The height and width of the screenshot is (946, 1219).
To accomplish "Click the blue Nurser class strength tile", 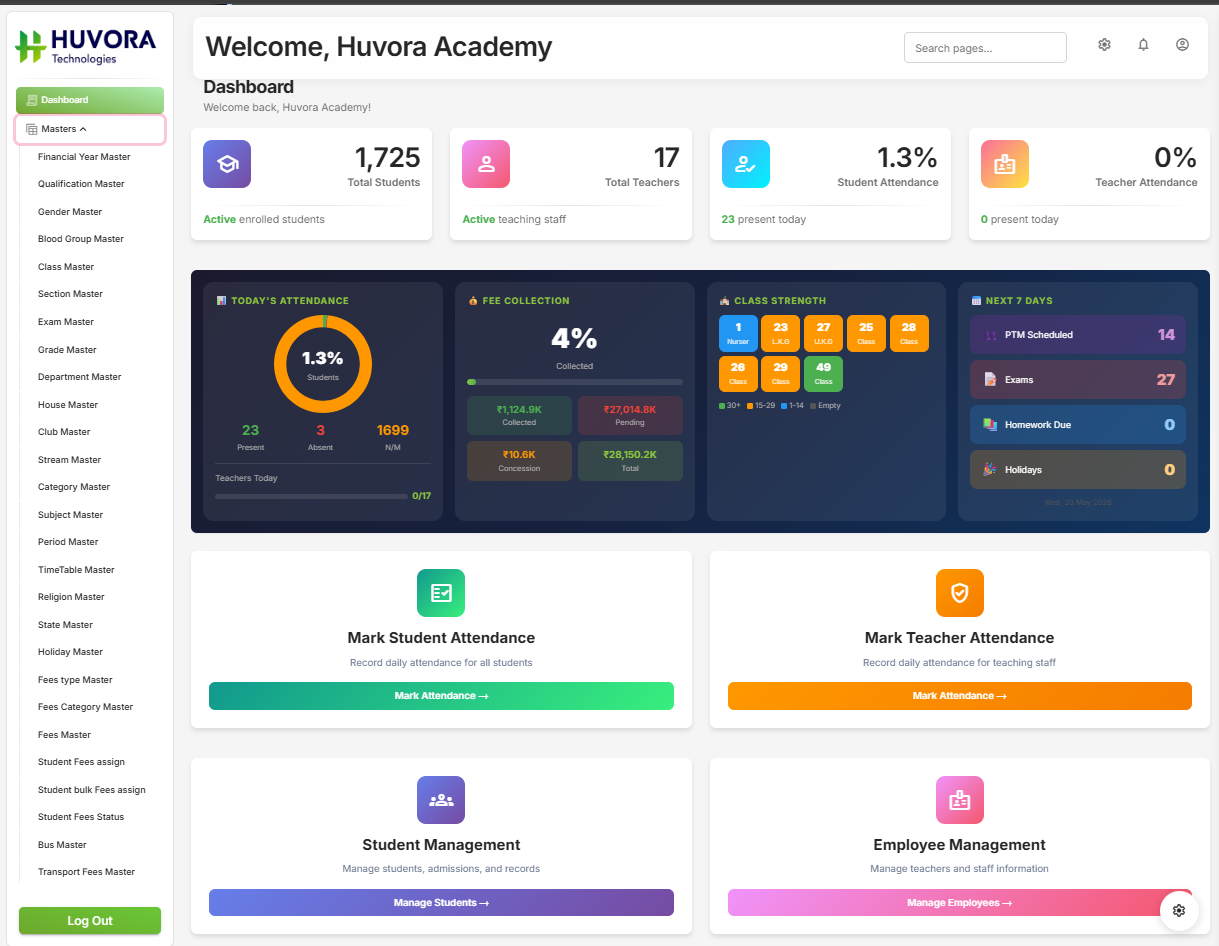I will (x=738, y=333).
